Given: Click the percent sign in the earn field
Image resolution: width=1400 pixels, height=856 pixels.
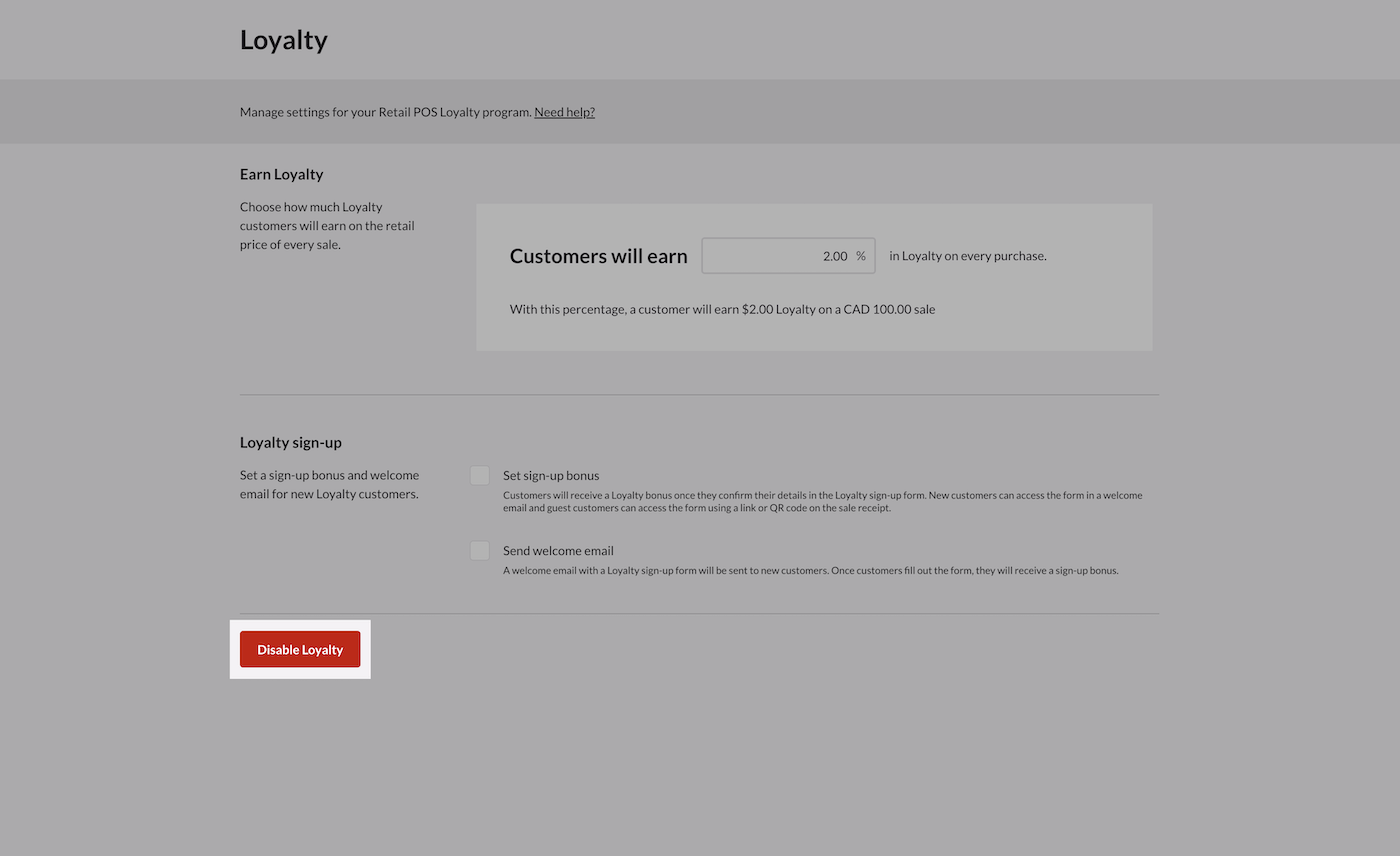Looking at the screenshot, I should point(860,255).
